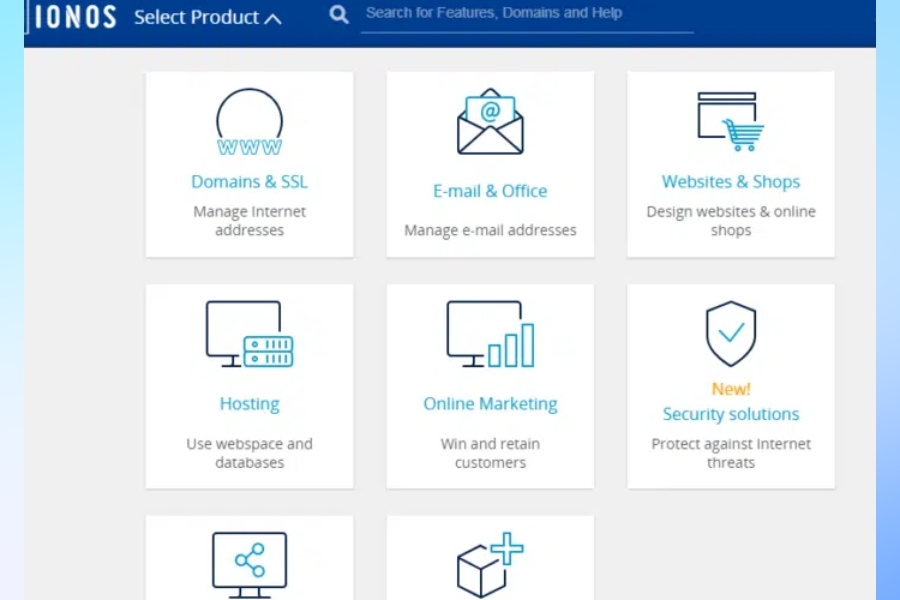Click the monitor with server icon
The width and height of the screenshot is (900, 600).
250,334
